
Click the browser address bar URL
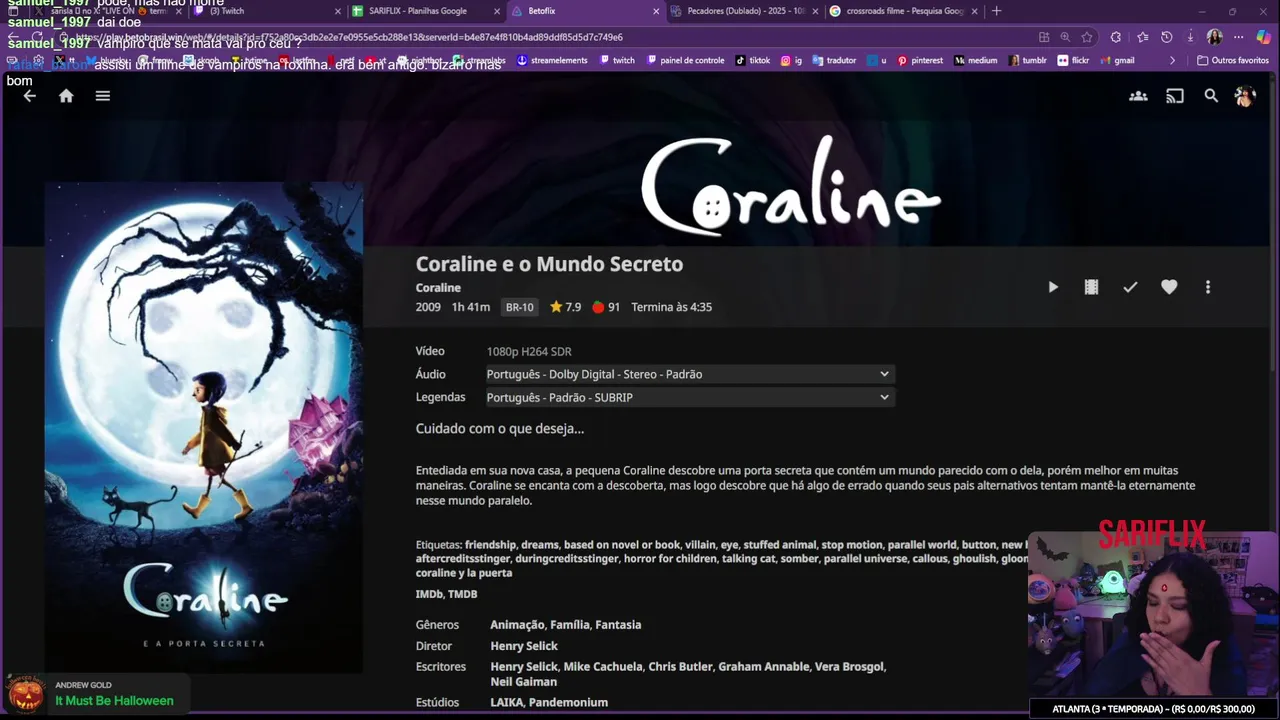tap(350, 37)
